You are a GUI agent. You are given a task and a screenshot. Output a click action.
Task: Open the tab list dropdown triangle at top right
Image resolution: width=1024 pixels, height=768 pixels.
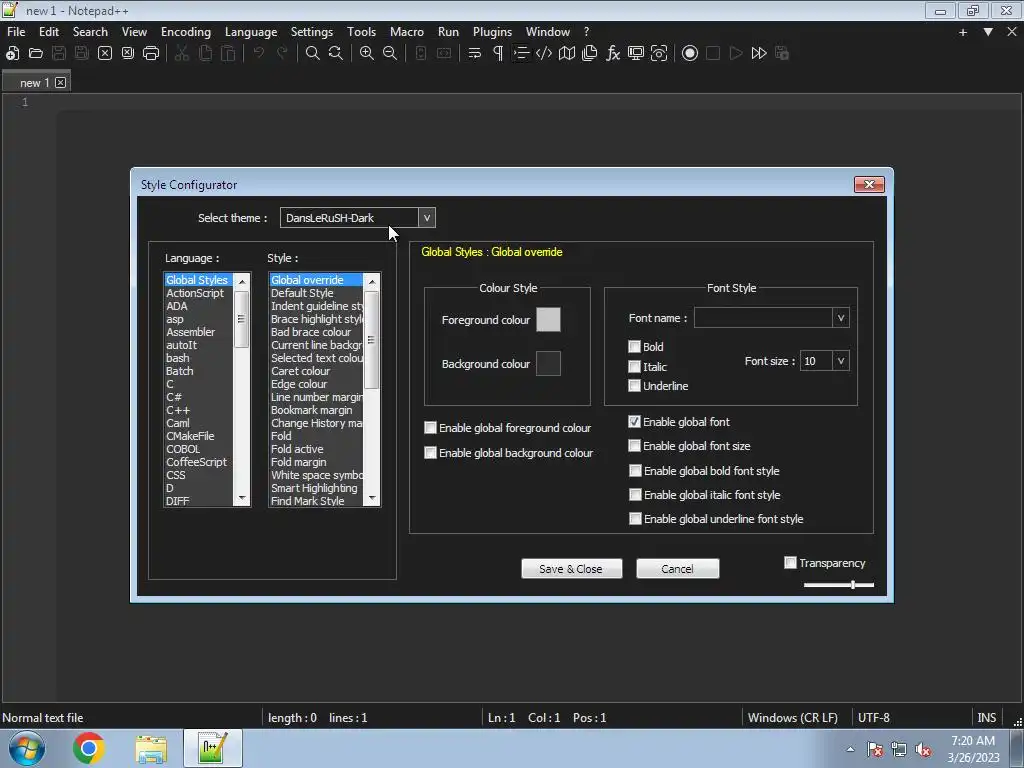tap(988, 31)
